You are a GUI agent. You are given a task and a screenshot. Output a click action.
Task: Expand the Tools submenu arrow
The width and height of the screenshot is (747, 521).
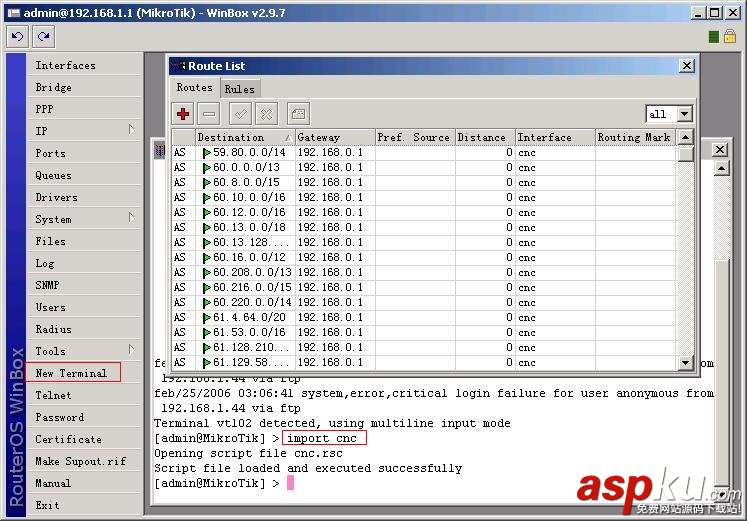click(131, 350)
